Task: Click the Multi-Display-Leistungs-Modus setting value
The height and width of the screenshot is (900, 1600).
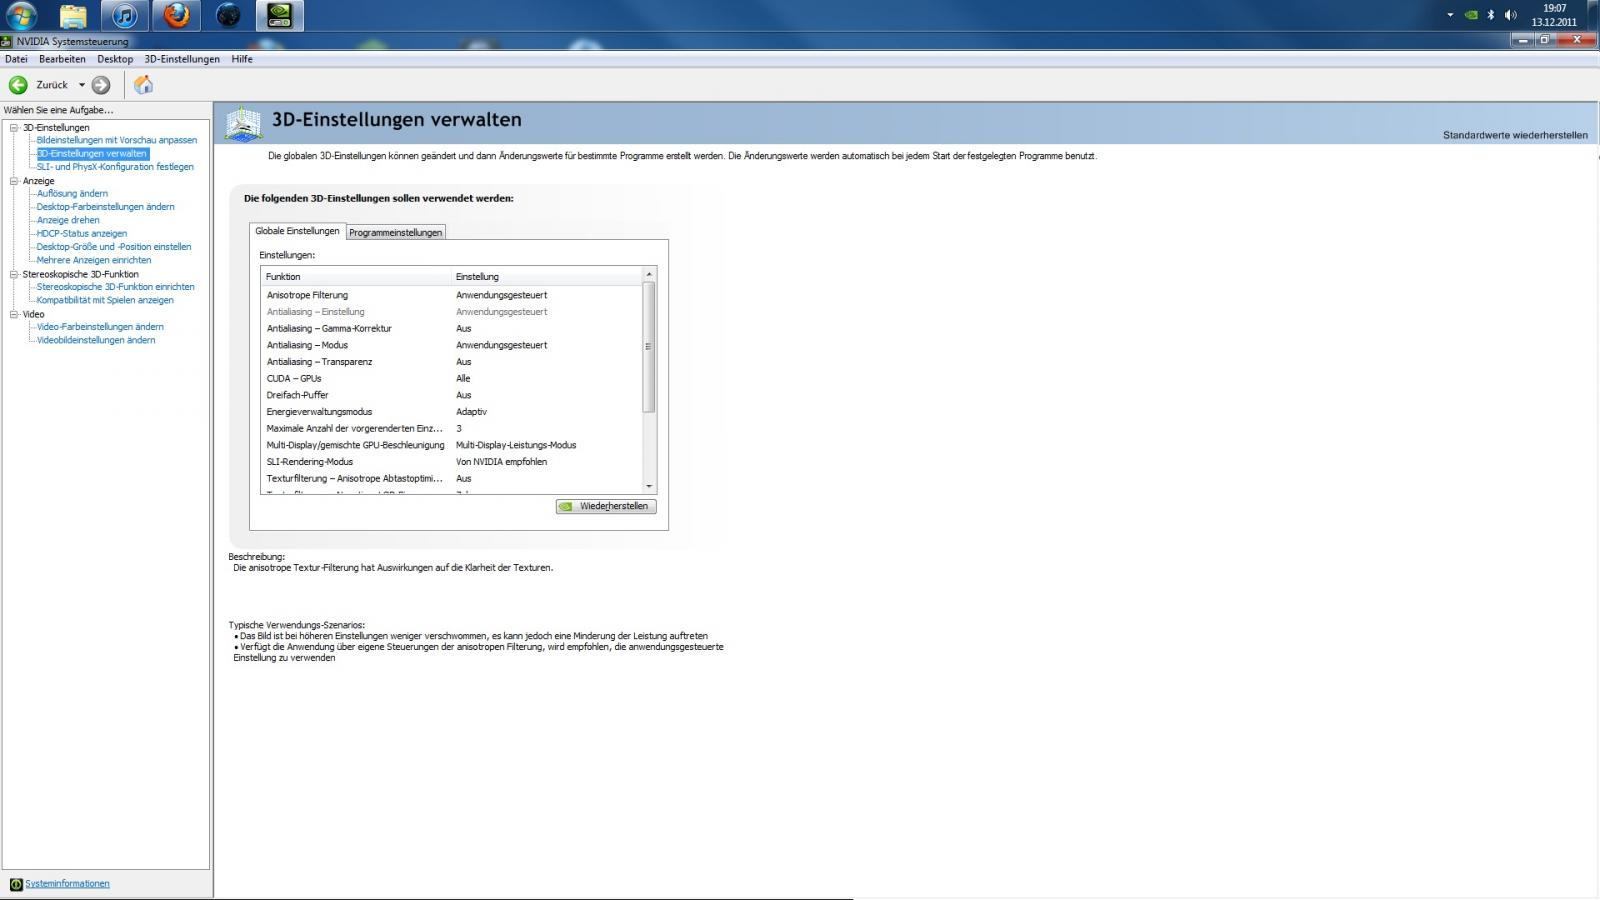Action: pos(516,445)
